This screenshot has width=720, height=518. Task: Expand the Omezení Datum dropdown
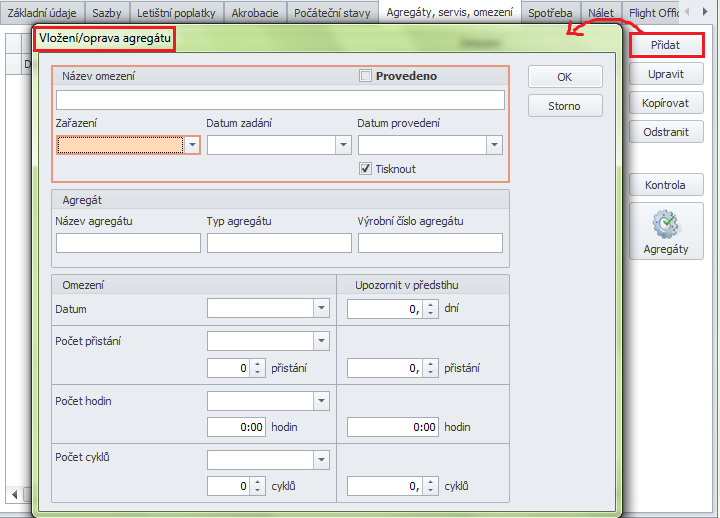tap(320, 309)
